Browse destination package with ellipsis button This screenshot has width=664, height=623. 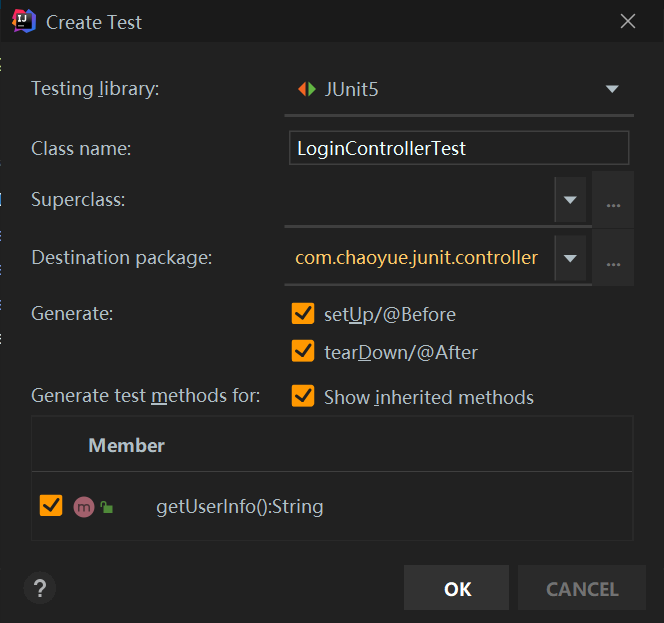tap(613, 258)
